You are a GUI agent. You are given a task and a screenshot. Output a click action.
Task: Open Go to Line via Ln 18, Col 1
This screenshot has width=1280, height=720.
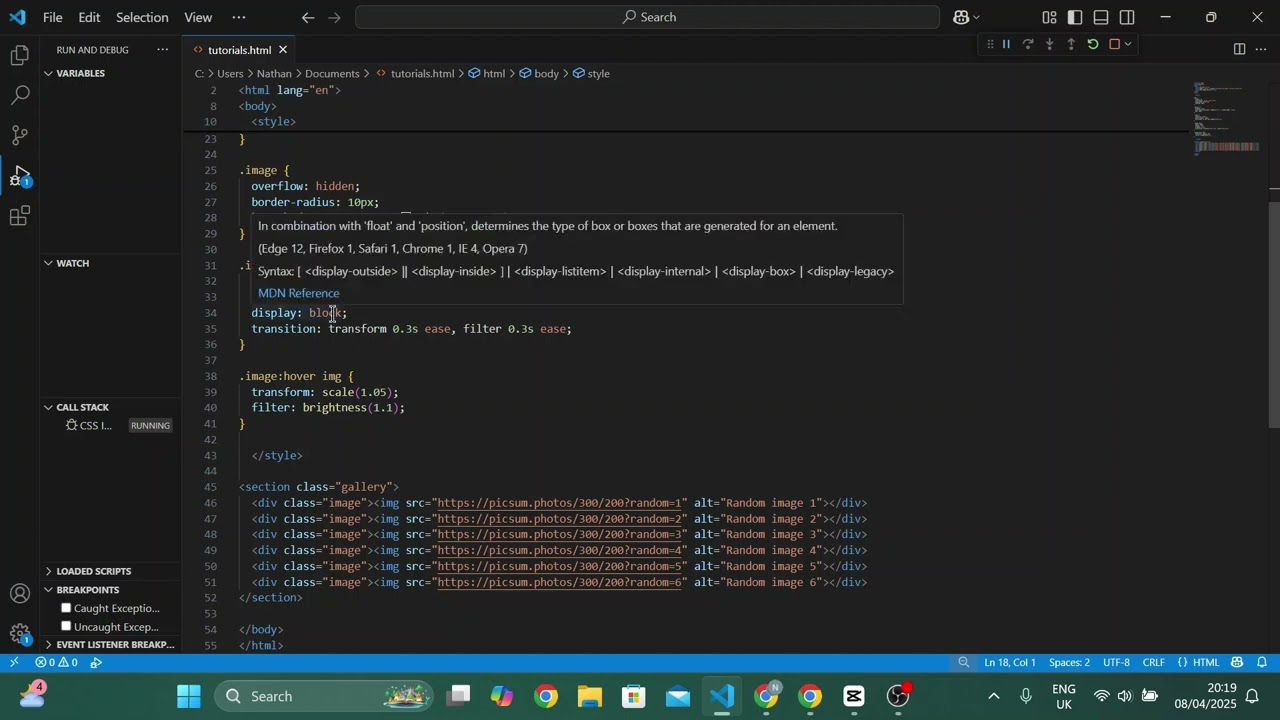click(x=1010, y=662)
